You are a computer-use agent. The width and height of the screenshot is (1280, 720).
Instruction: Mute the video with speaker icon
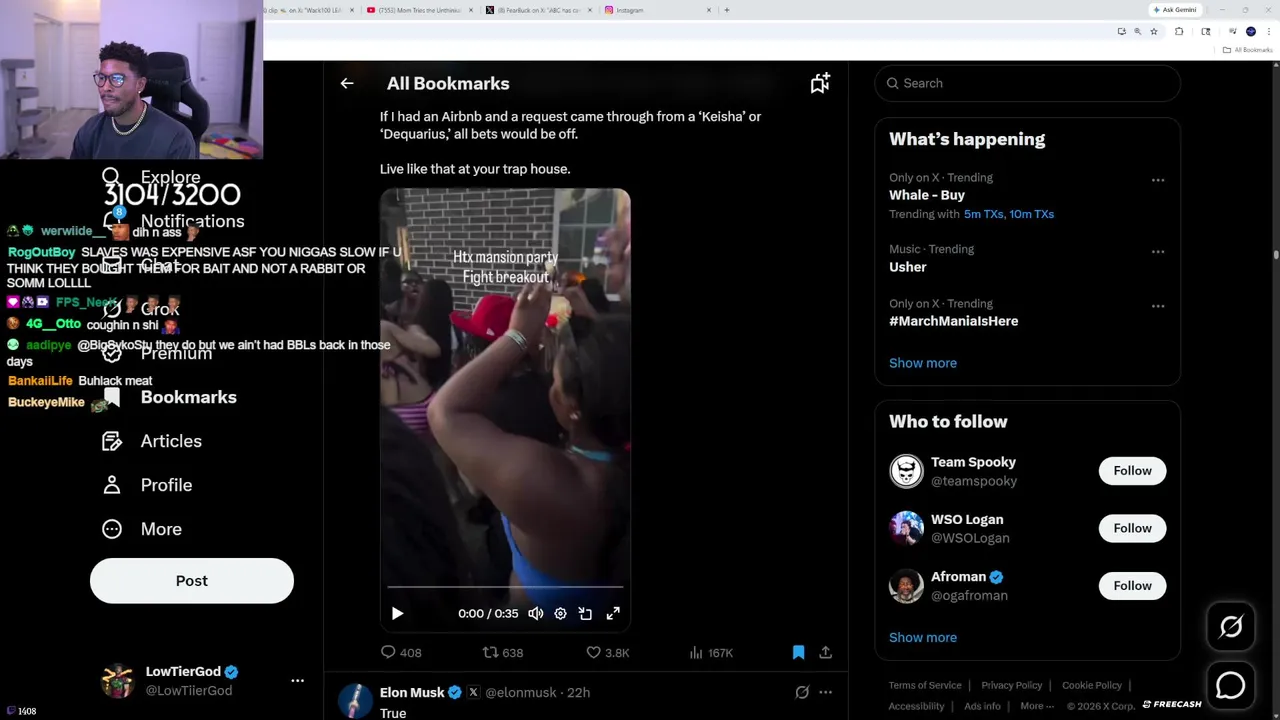click(536, 613)
